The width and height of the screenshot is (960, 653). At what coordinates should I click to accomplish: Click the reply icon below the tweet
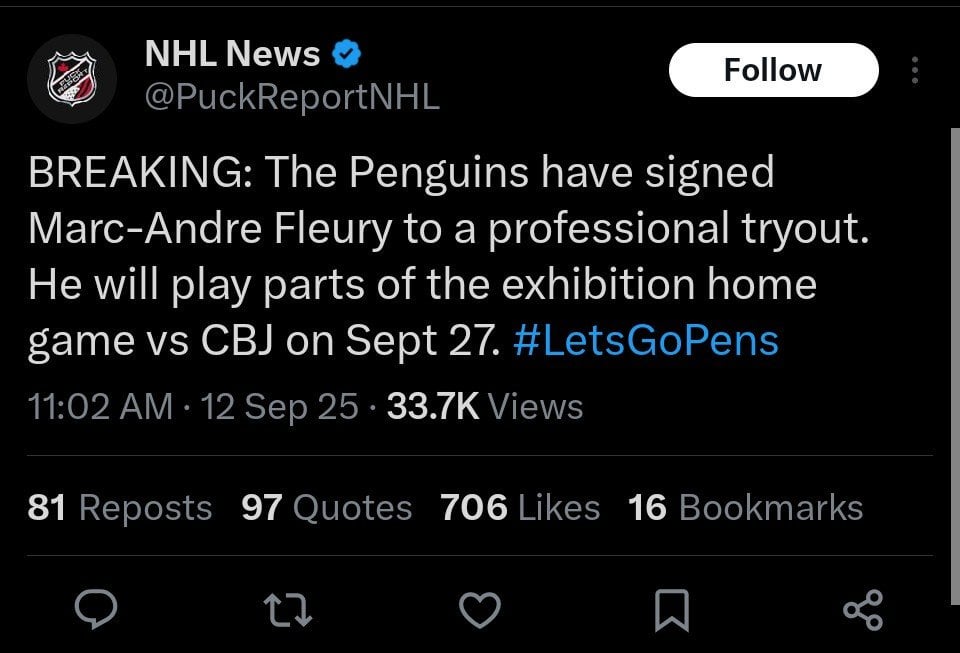point(96,606)
